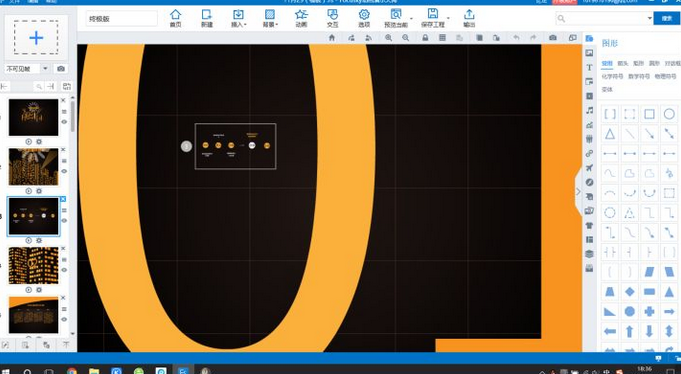Expand the 插入 (Insert) dropdown menu
681x374 pixels.
[x=238, y=18]
